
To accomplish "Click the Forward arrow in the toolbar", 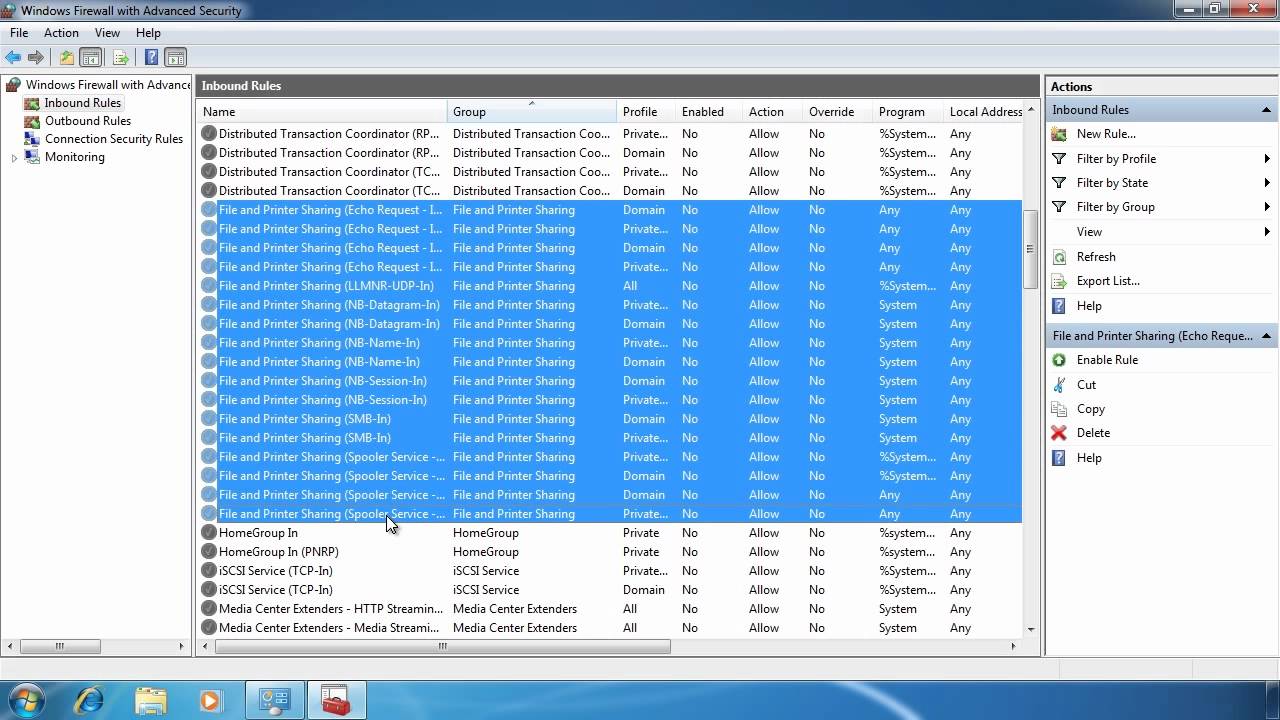I will (36, 57).
